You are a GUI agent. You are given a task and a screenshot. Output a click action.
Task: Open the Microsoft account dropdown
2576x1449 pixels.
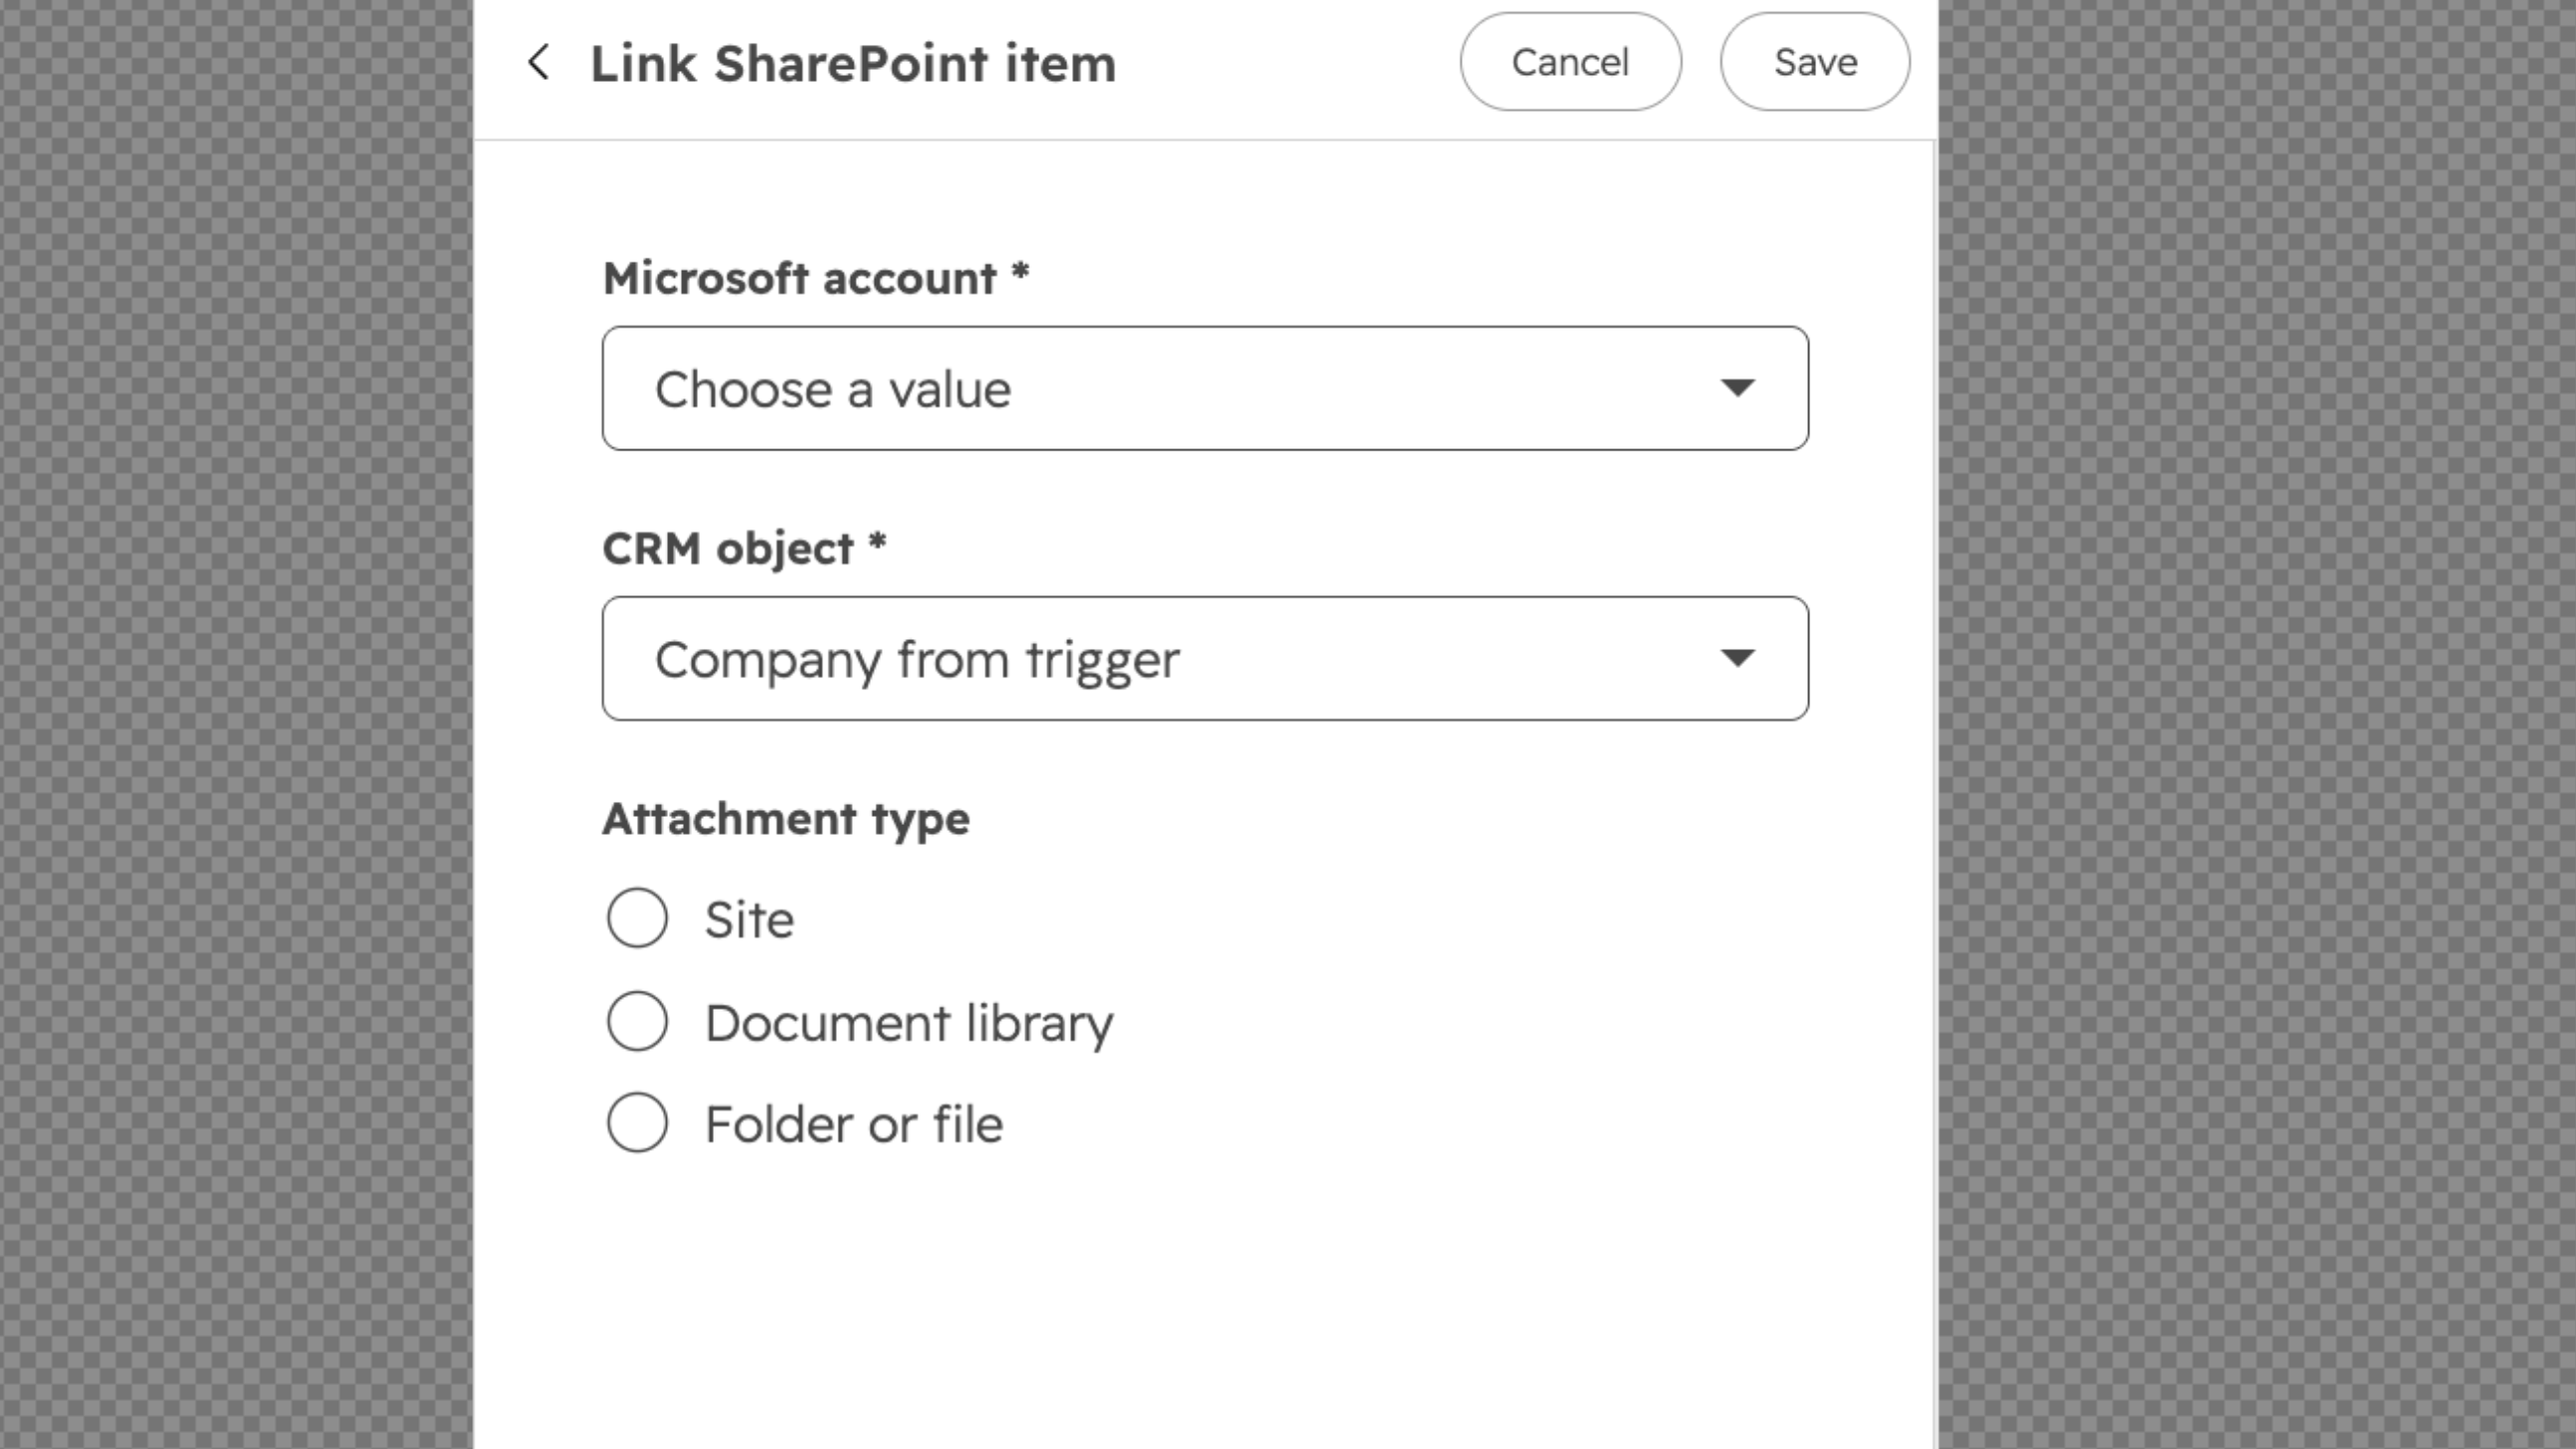click(1205, 388)
